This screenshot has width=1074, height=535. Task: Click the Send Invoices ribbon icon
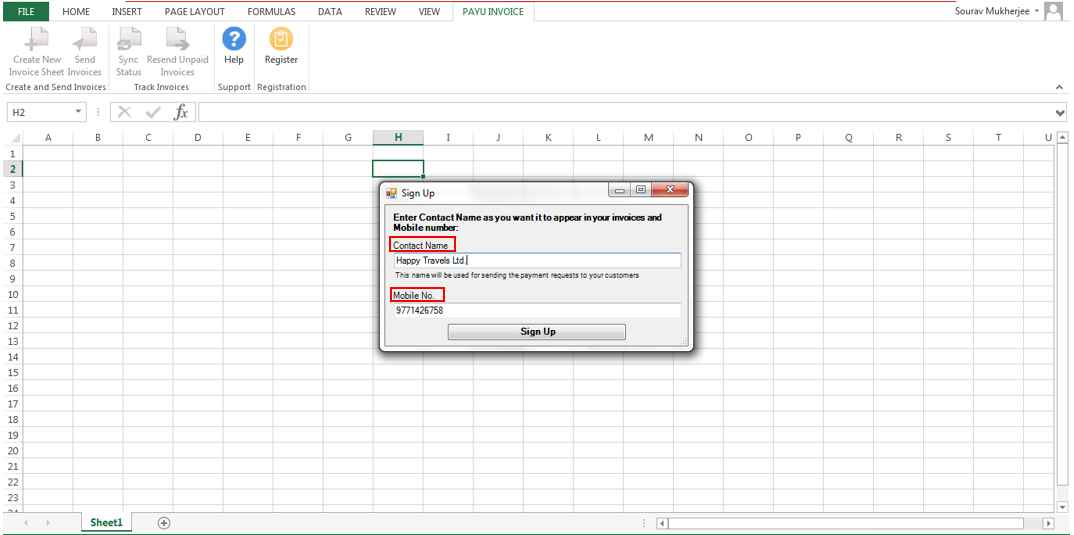[x=85, y=39]
